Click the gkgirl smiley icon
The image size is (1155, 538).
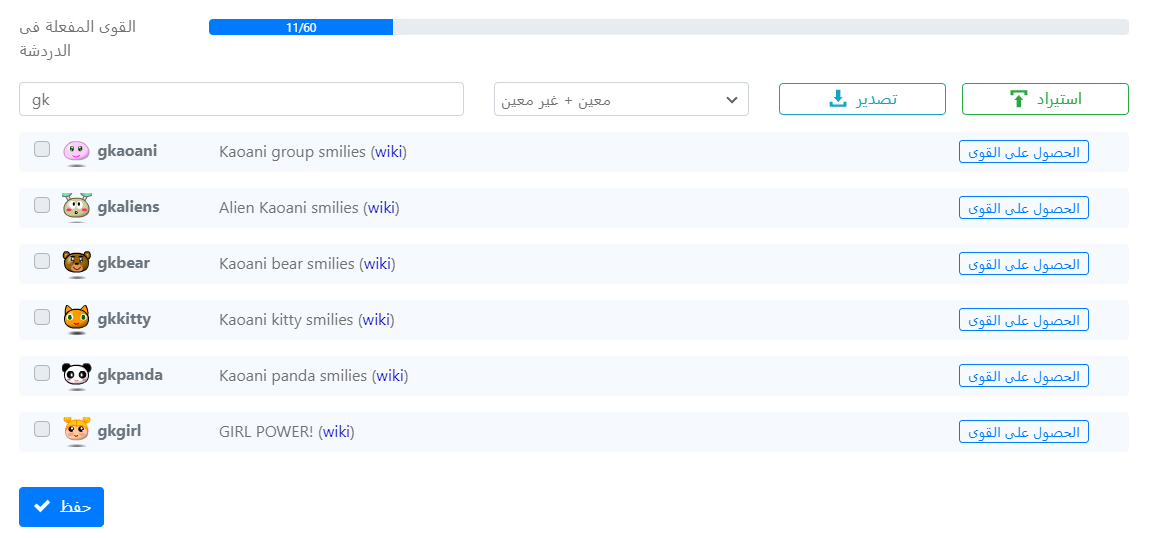pyautogui.click(x=76, y=431)
